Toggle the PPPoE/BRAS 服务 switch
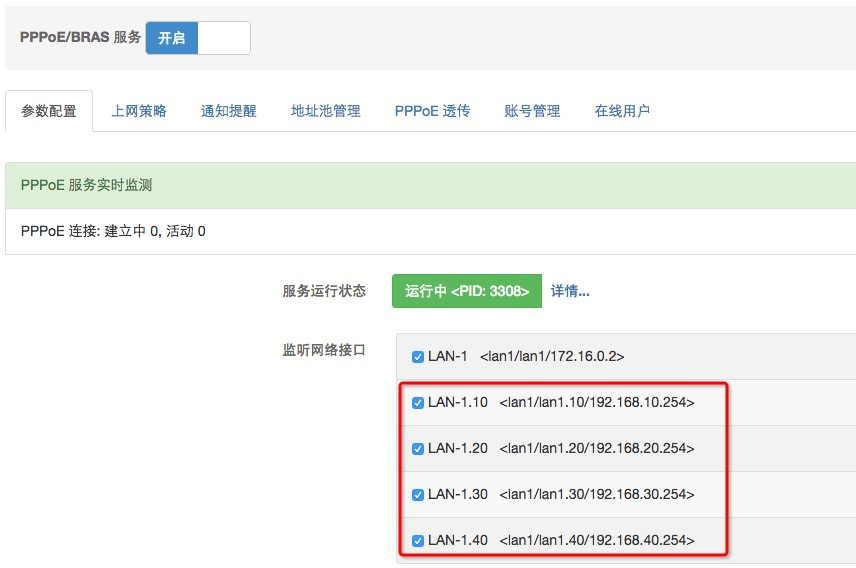 point(197,38)
